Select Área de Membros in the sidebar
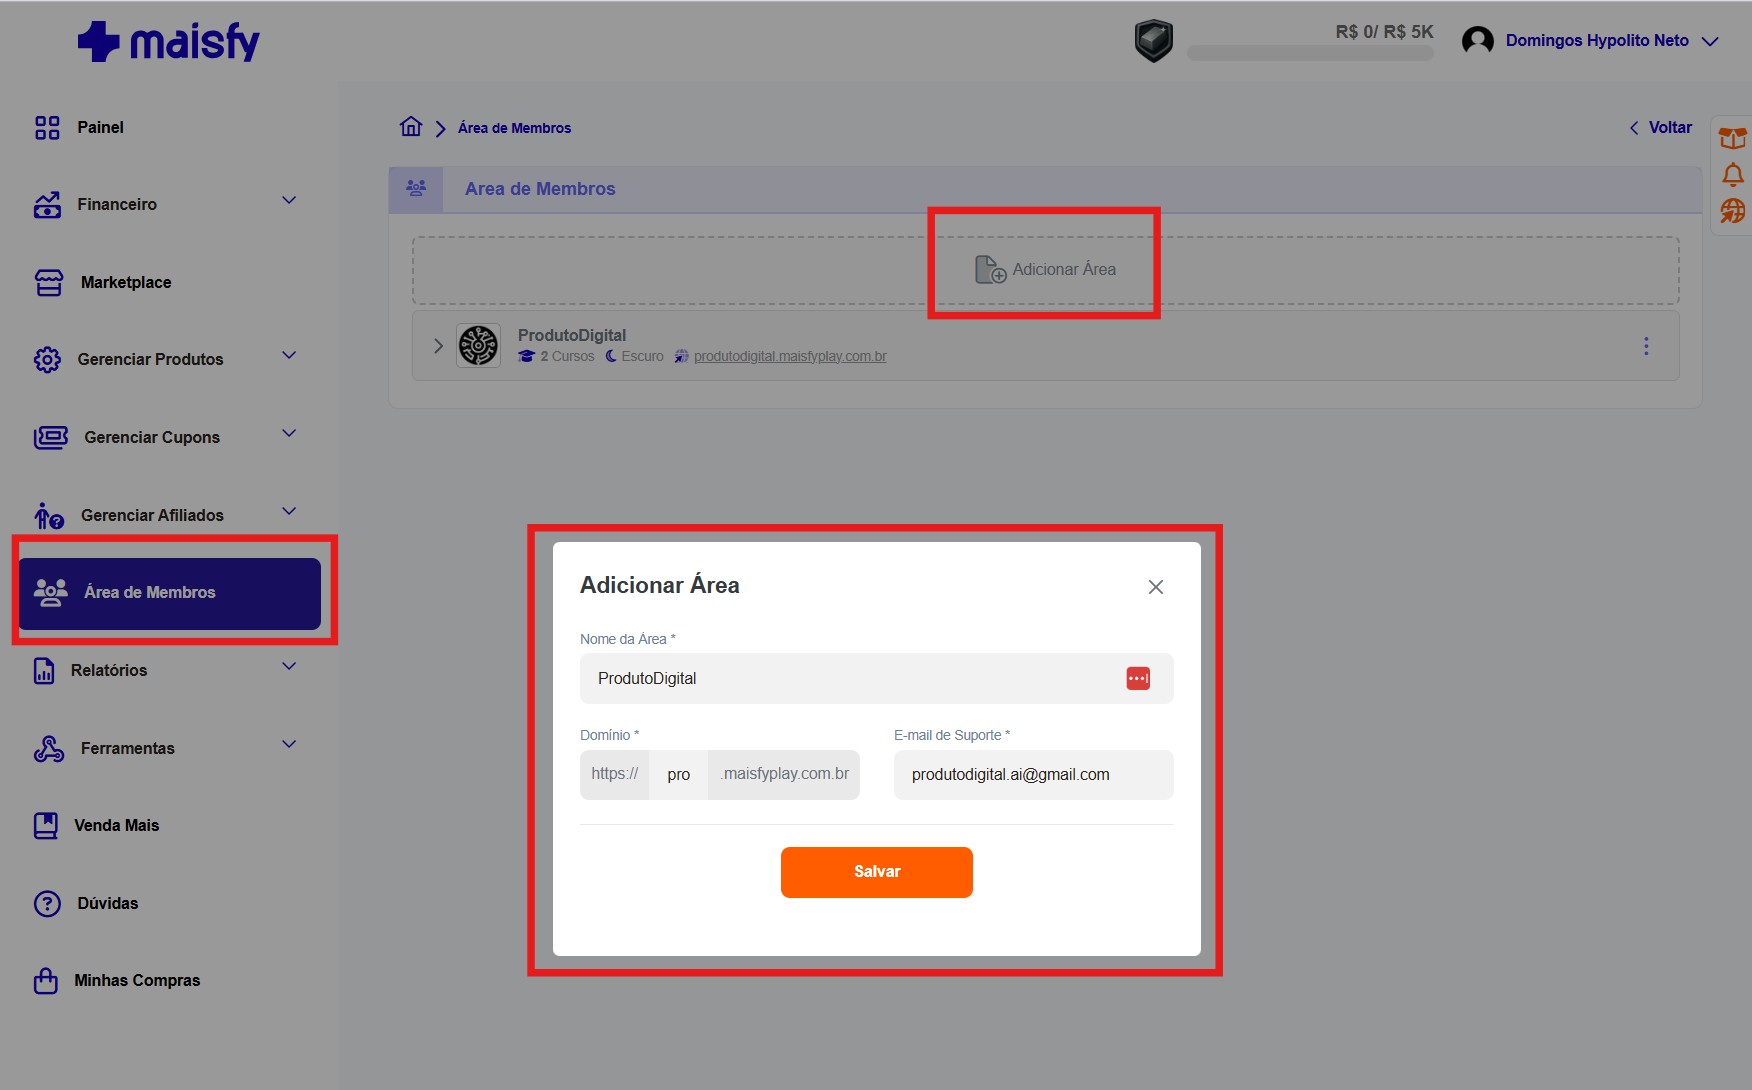The height and width of the screenshot is (1090, 1752). pyautogui.click(x=170, y=593)
